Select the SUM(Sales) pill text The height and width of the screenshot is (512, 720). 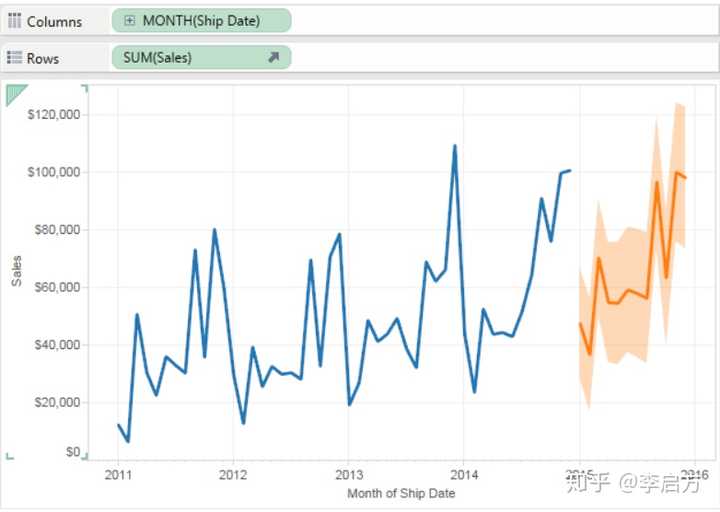tap(158, 58)
